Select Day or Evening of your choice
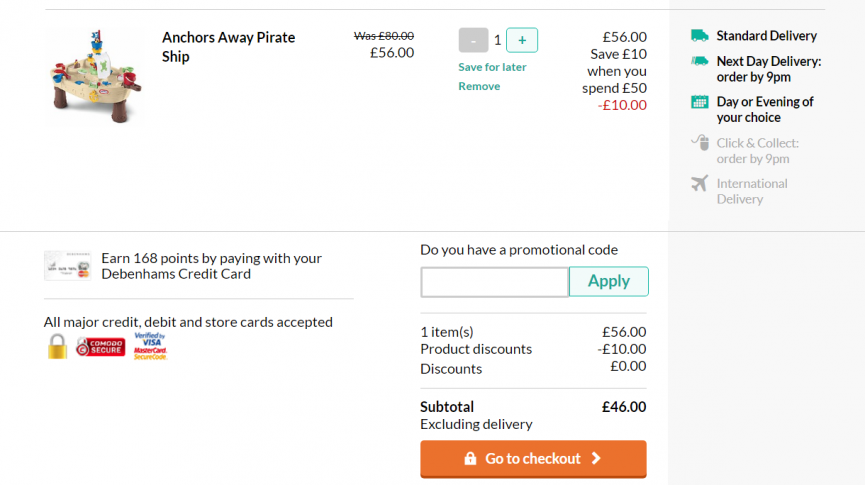Image resolution: width=865 pixels, height=485 pixels. (x=765, y=109)
